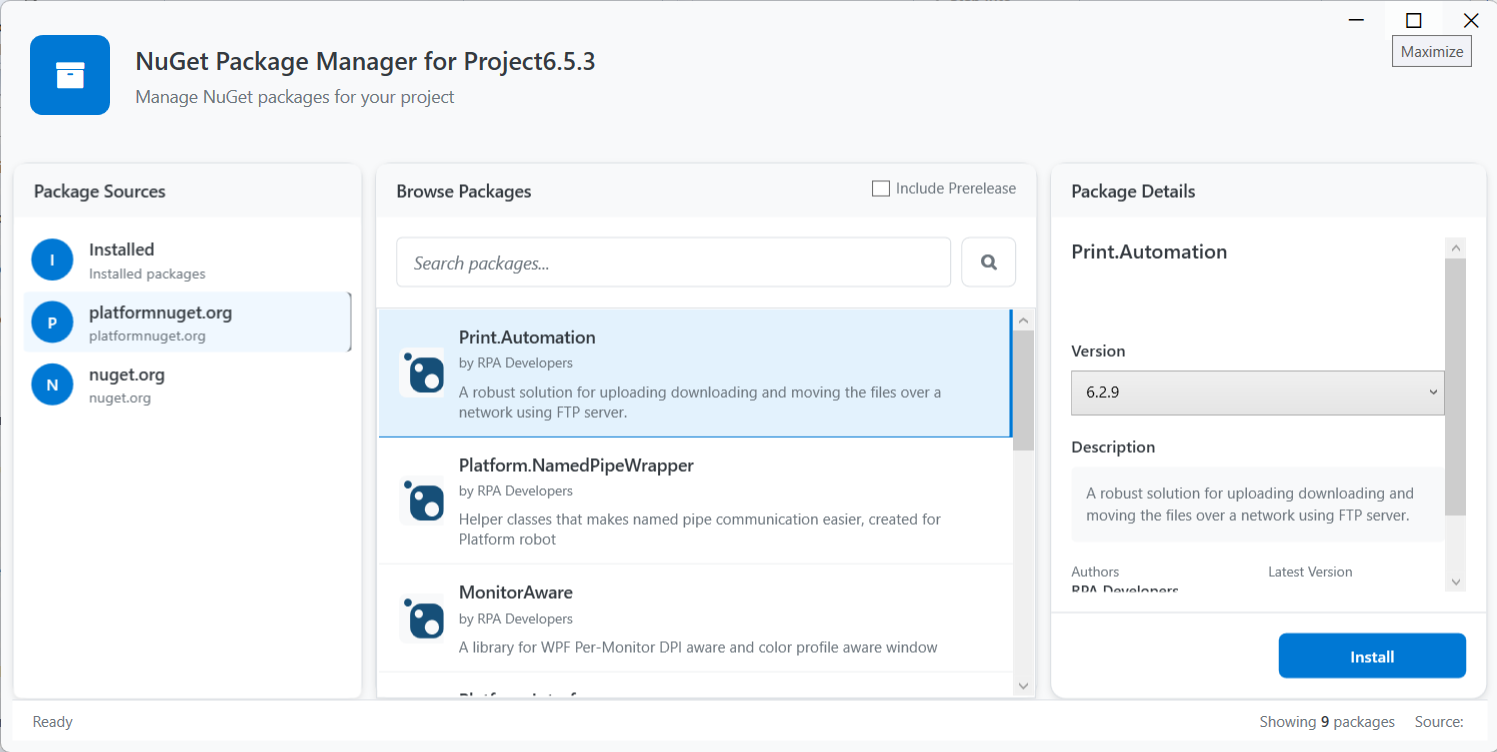Screen dimensions: 1497x752
Task: Click 'by RPA Developers' under Platform.NamedPipeWrapper
Action: [516, 491]
